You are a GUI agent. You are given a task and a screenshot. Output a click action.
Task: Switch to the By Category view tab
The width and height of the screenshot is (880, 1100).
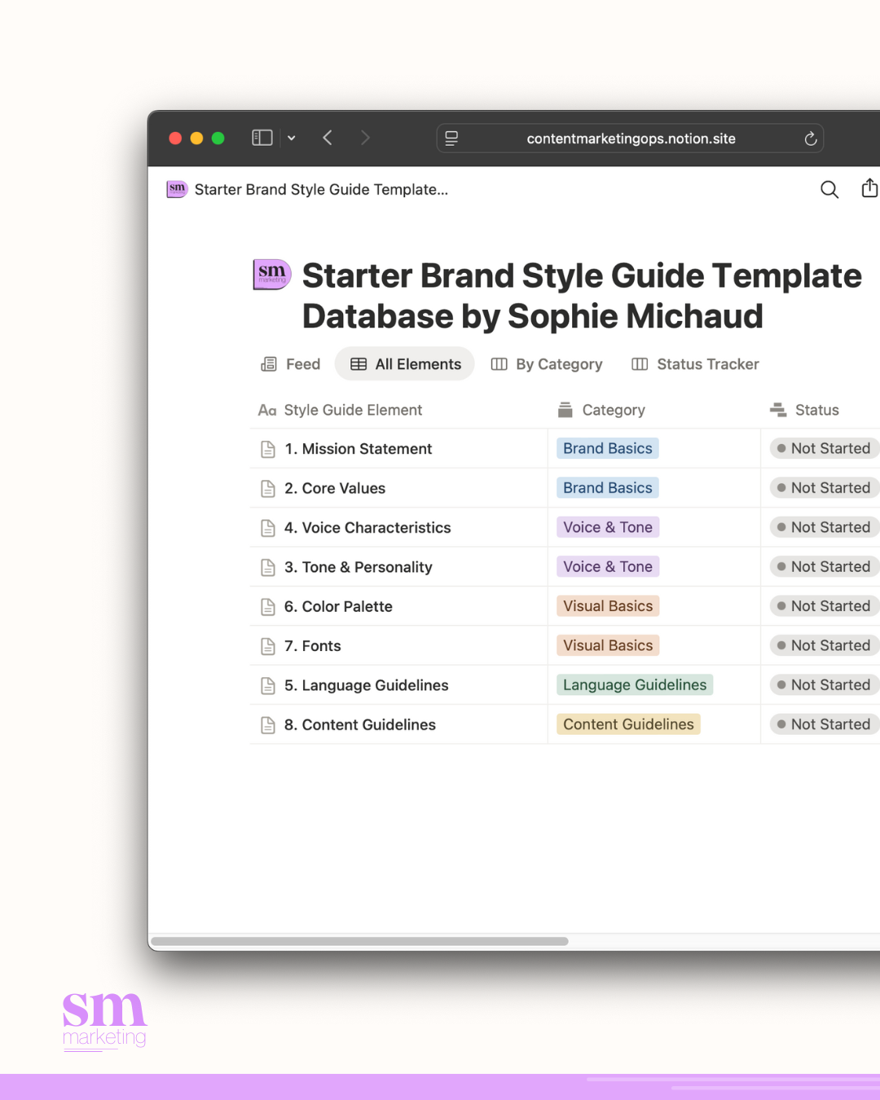click(547, 364)
